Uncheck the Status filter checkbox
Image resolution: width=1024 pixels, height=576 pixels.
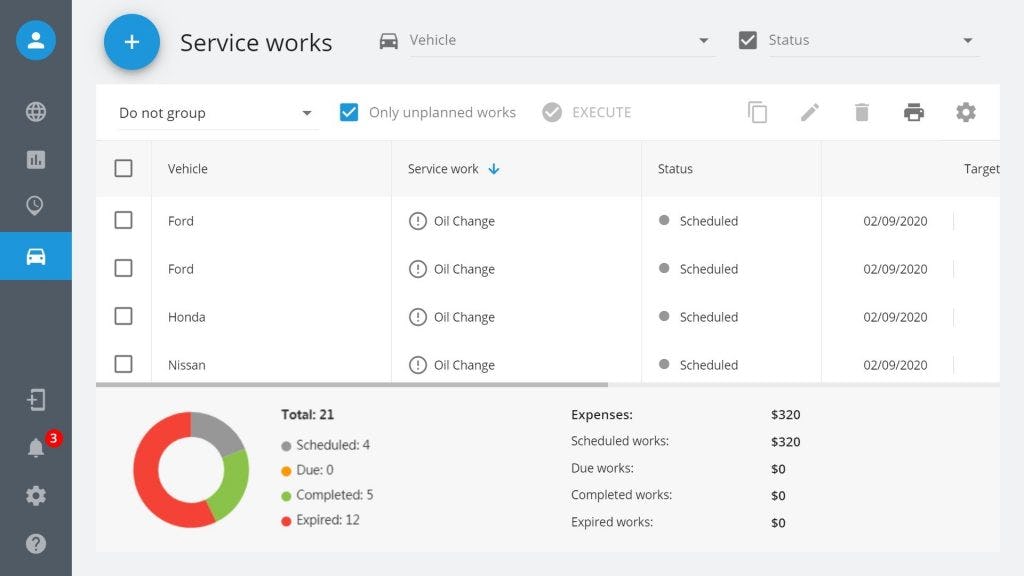click(x=747, y=40)
